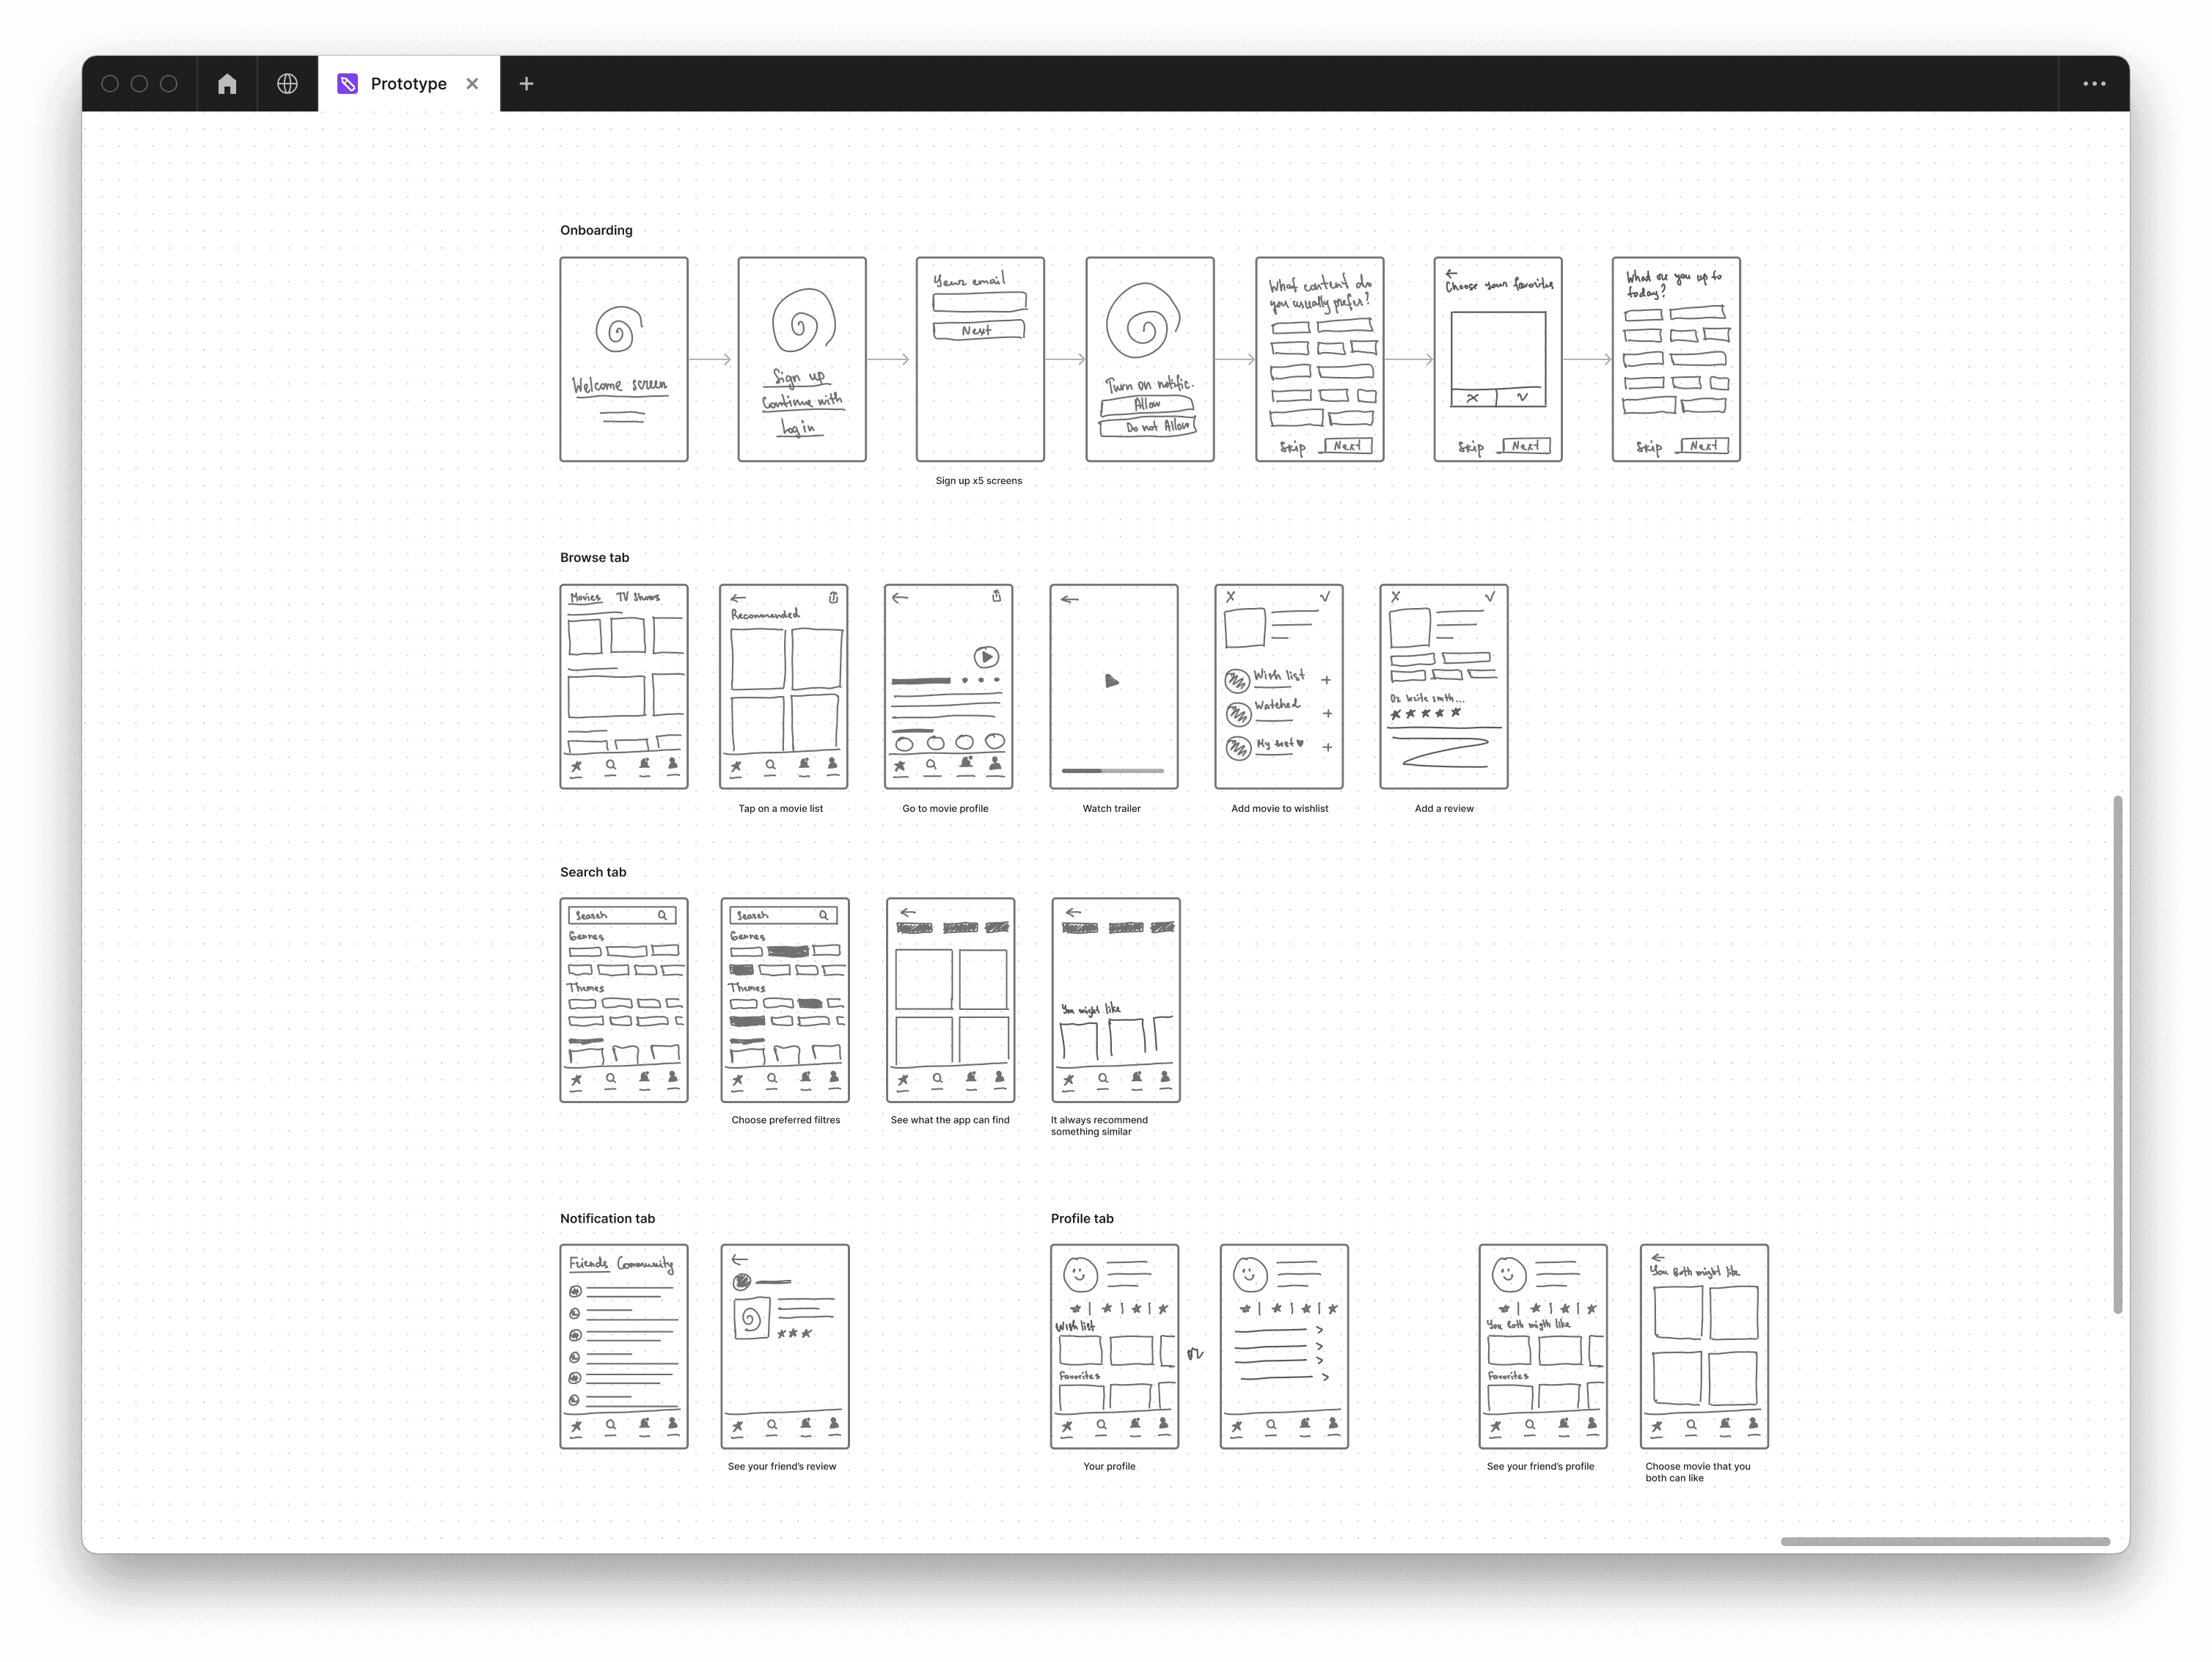This screenshot has width=2212, height=1662.
Task: Click the horizontal scrollbar at bottom
Action: click(1944, 1541)
